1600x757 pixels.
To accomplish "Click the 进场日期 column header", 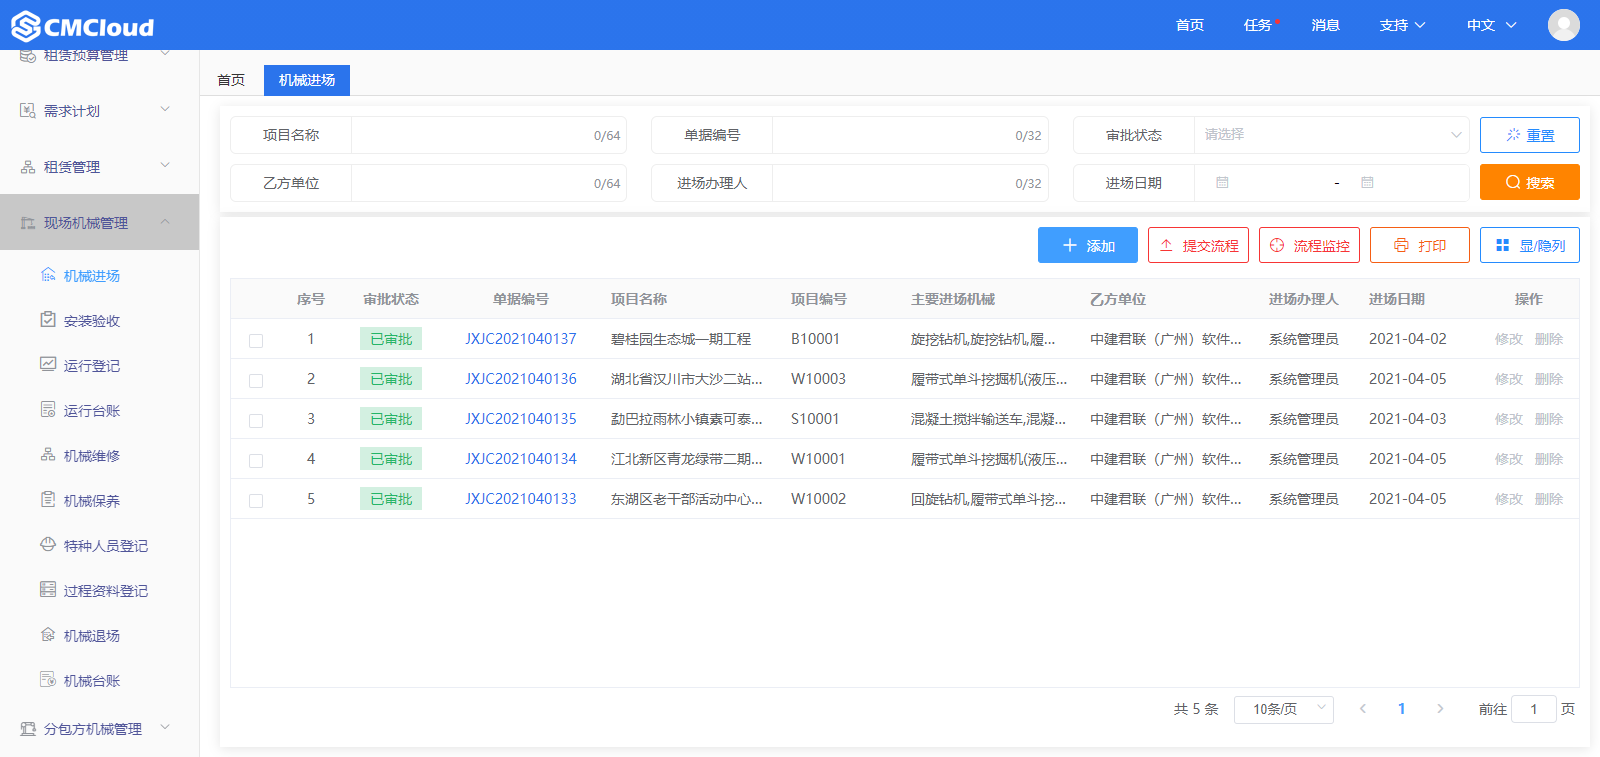I will (x=1397, y=299).
